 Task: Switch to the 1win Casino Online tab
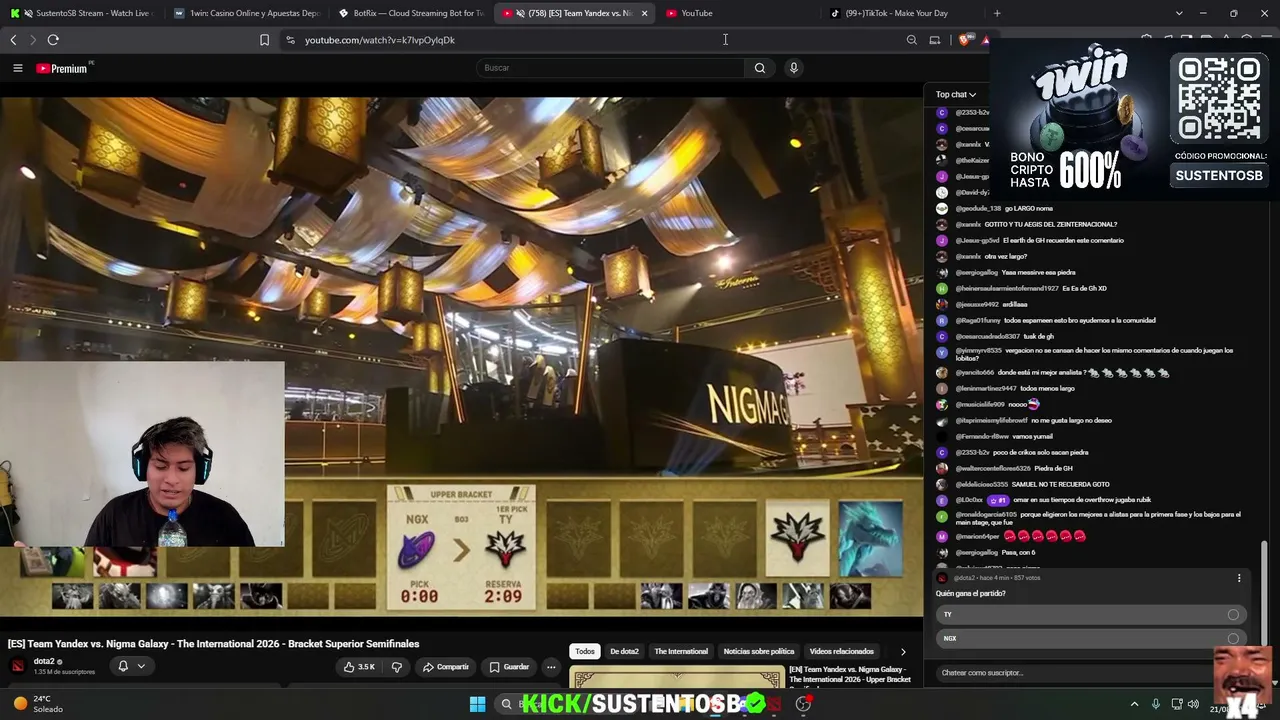click(x=247, y=13)
